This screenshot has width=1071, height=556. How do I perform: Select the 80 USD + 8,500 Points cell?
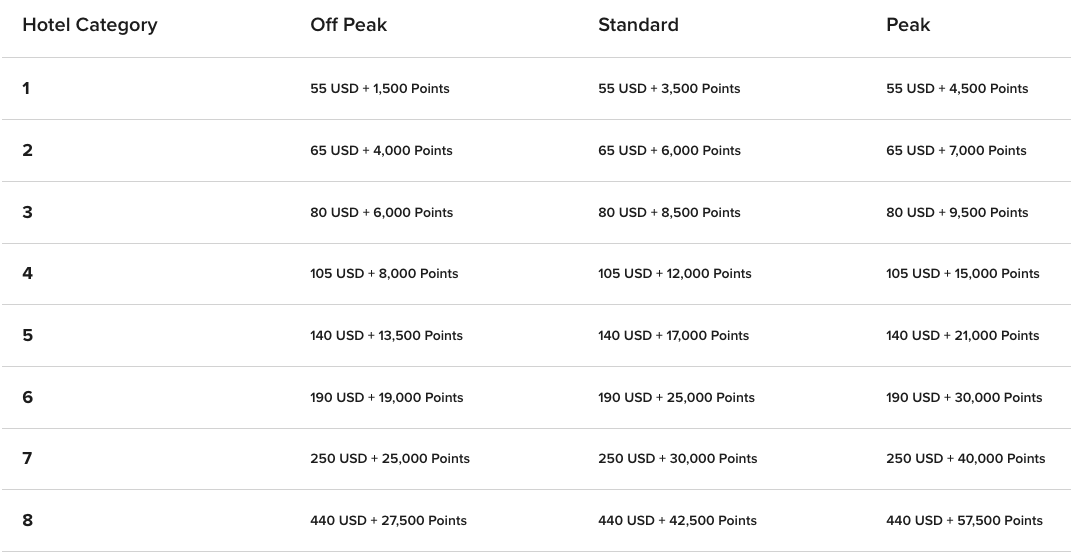(669, 212)
